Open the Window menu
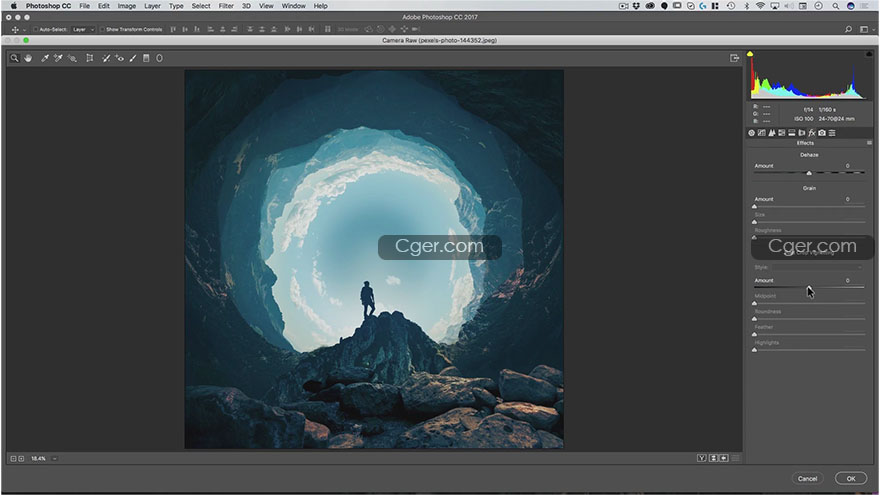Viewport: 880px width, 495px height. coord(294,6)
